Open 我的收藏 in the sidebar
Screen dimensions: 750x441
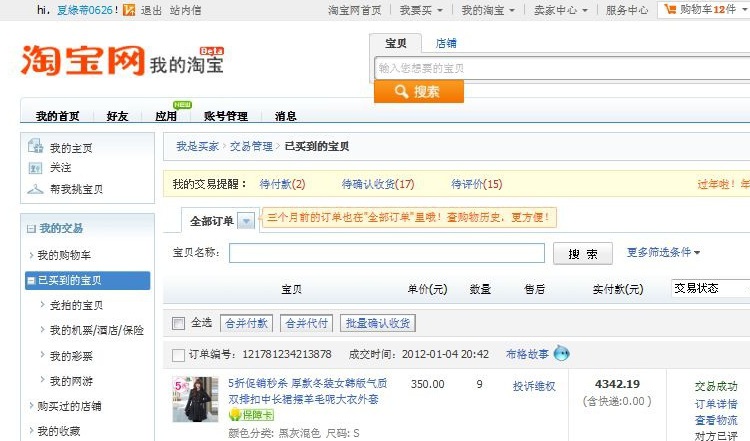pyautogui.click(x=59, y=431)
